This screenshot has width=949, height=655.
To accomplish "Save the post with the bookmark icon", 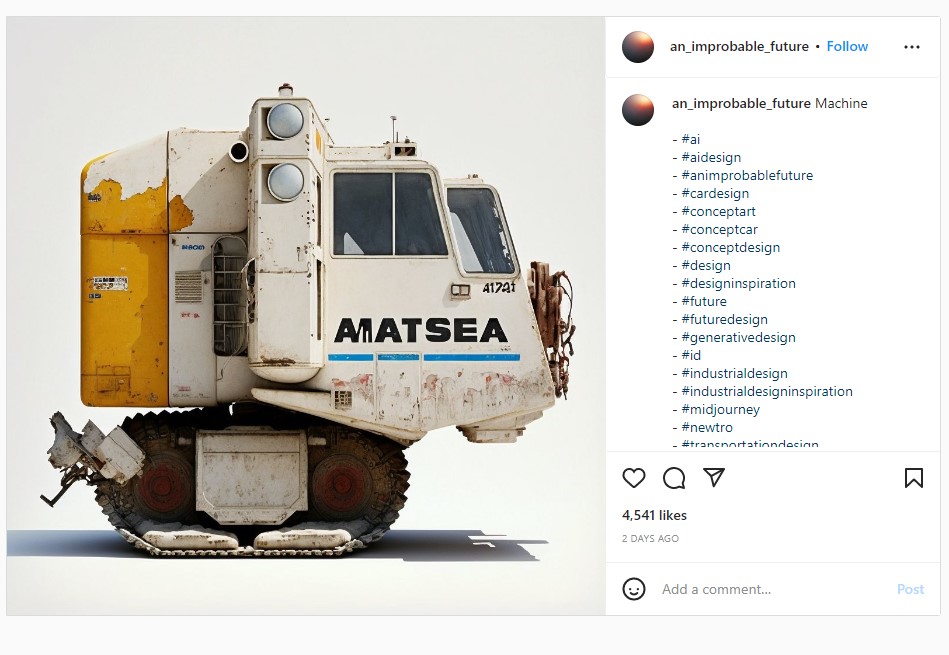I will (914, 478).
